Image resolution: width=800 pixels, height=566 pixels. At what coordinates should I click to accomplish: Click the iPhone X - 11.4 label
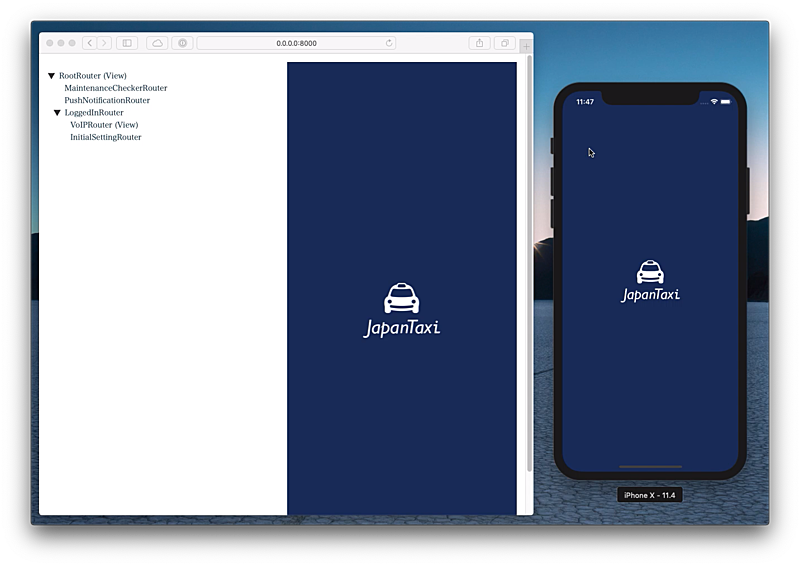649,495
